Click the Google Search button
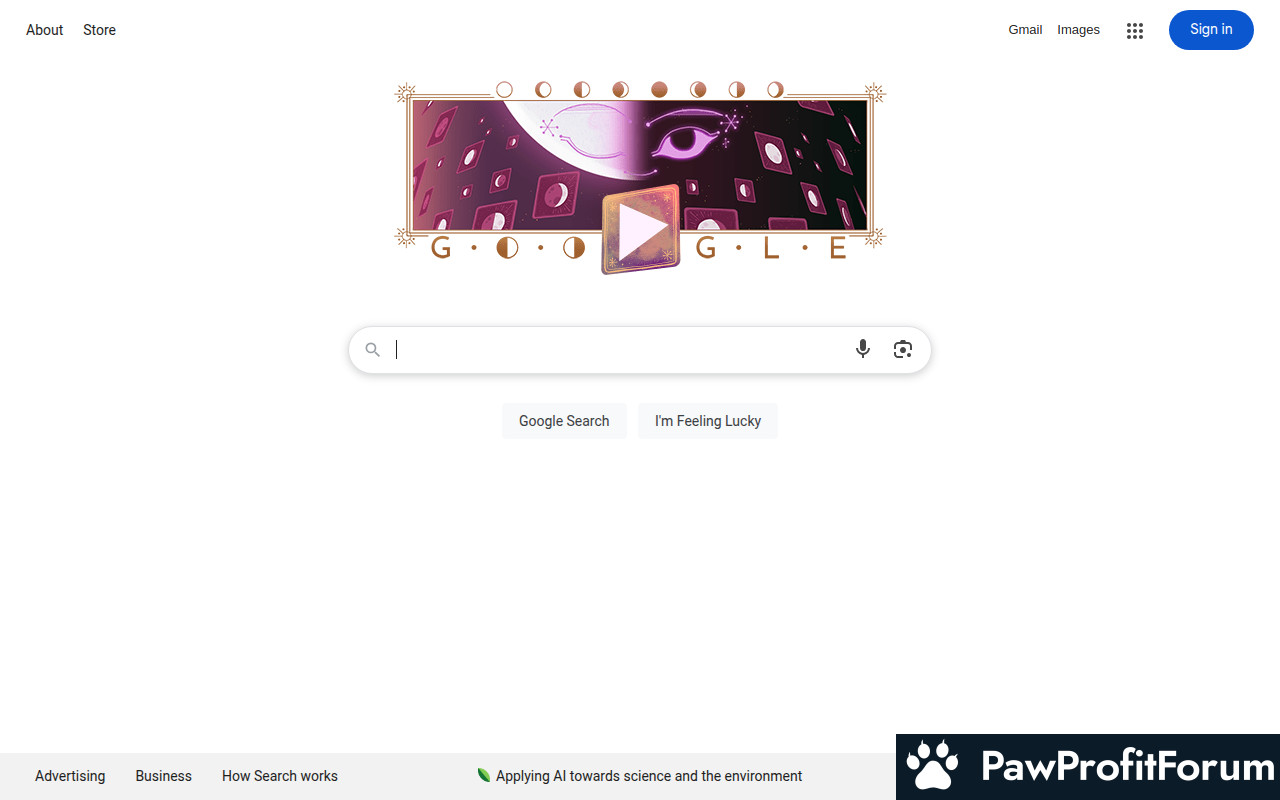 (564, 421)
